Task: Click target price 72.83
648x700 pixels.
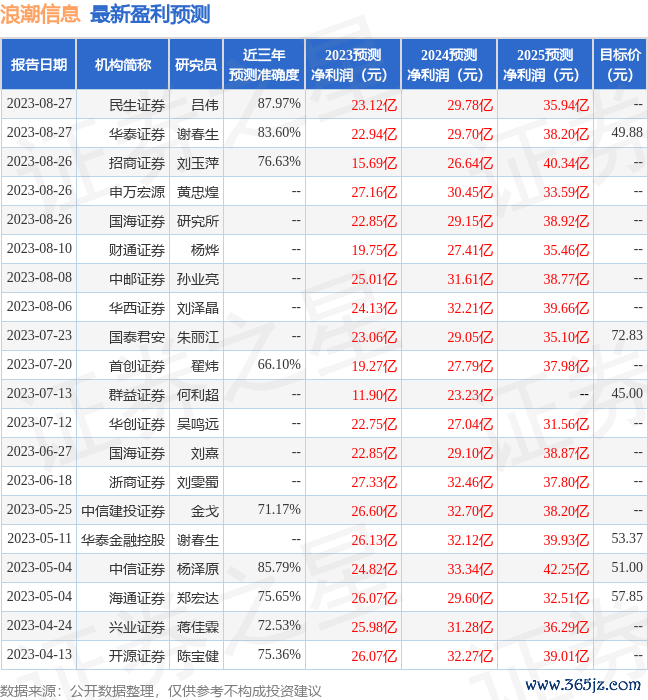Action: pyautogui.click(x=627, y=336)
